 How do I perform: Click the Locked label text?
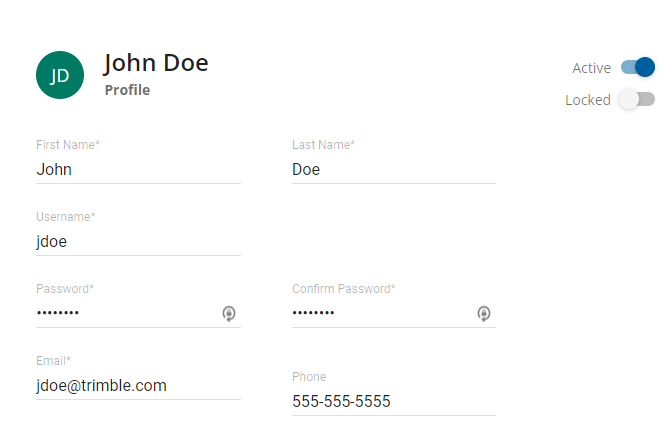[587, 100]
